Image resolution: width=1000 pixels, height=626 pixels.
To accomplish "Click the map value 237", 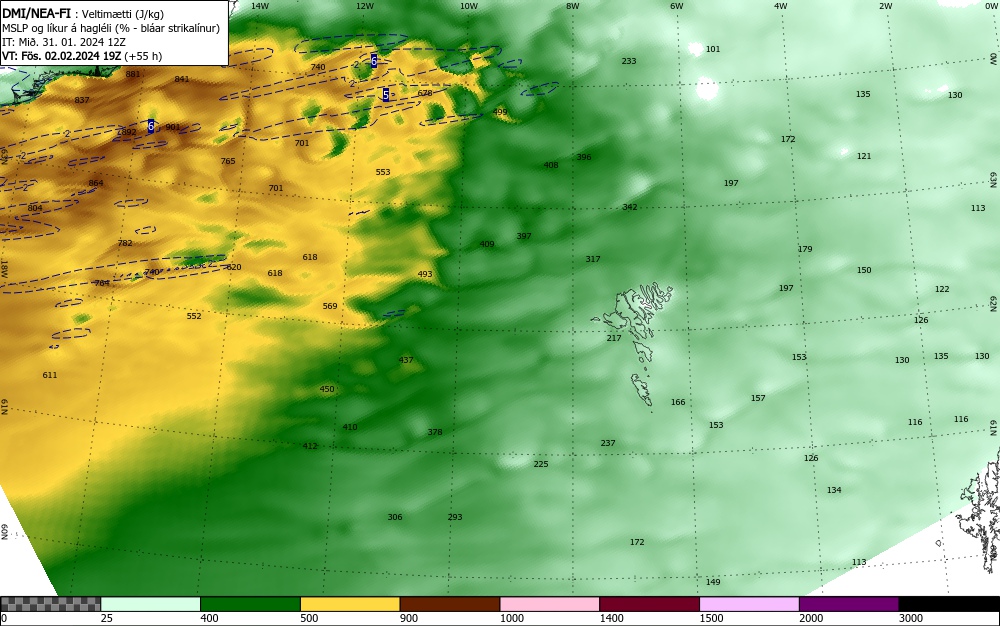I will click(608, 443).
